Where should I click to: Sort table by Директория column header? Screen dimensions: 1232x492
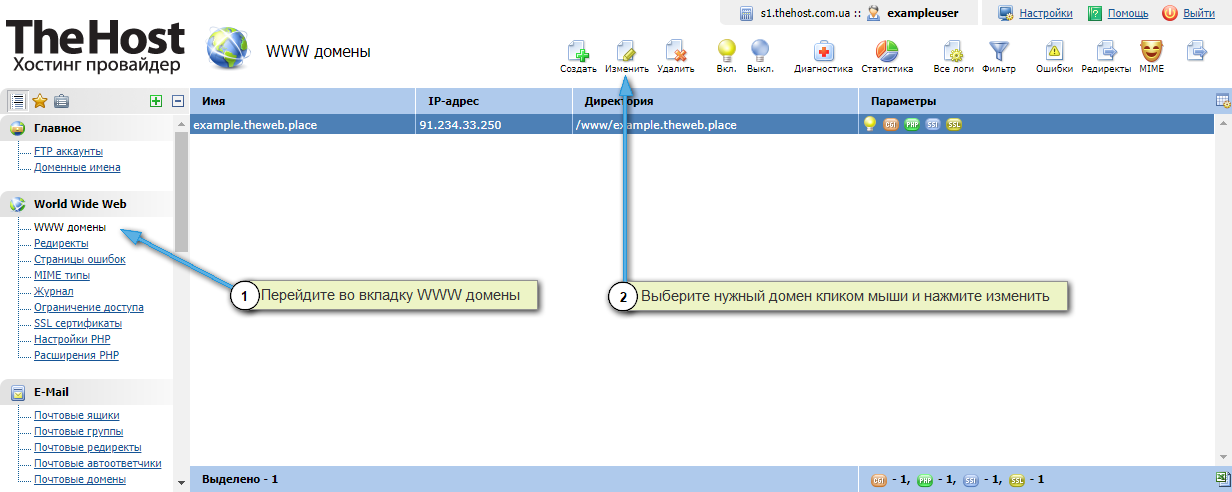[x=715, y=101]
